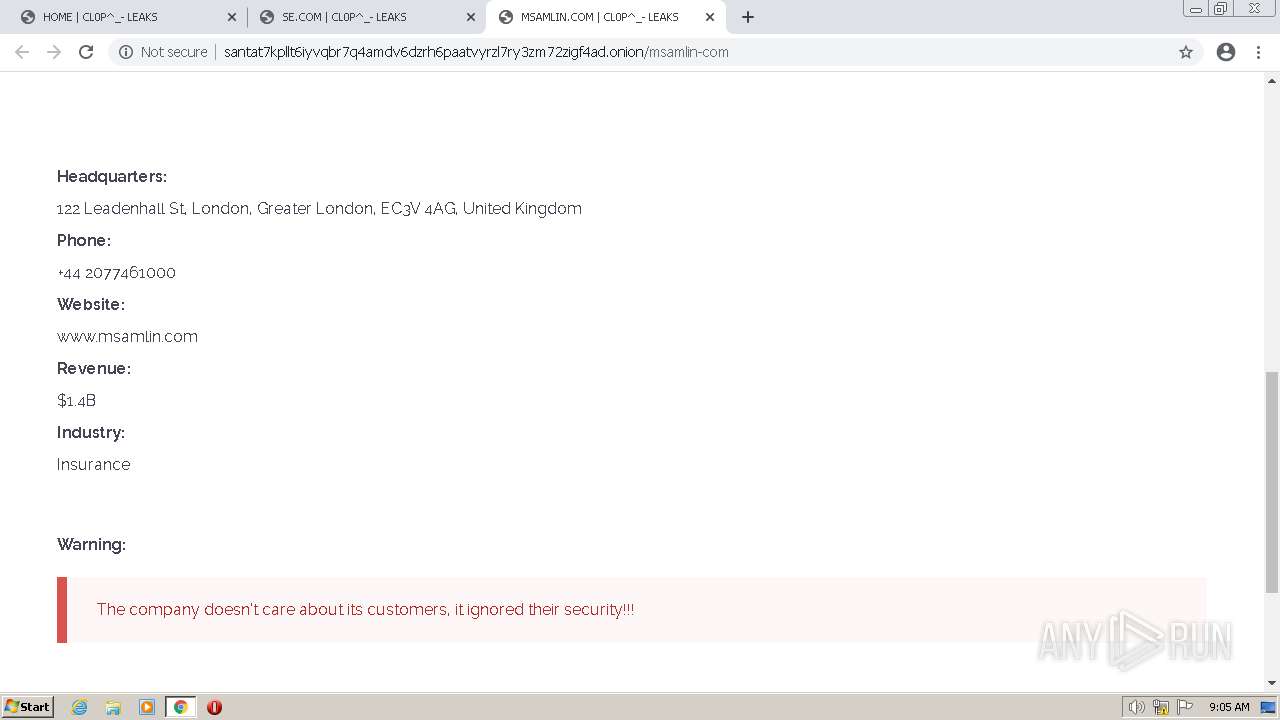Launch Internet Explorer from taskbar
This screenshot has height=720, width=1280.
80,707
